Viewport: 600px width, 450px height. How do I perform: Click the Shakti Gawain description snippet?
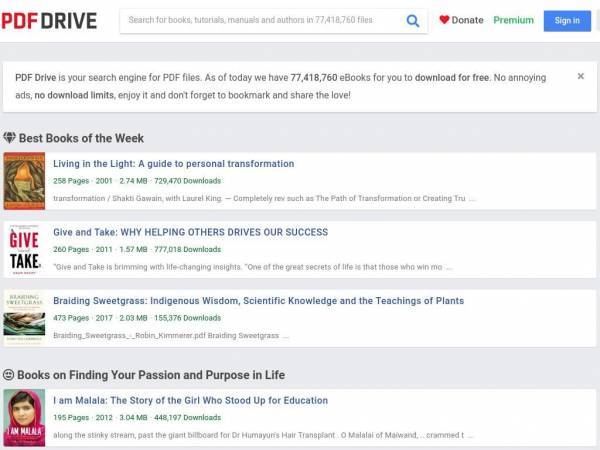[264, 198]
